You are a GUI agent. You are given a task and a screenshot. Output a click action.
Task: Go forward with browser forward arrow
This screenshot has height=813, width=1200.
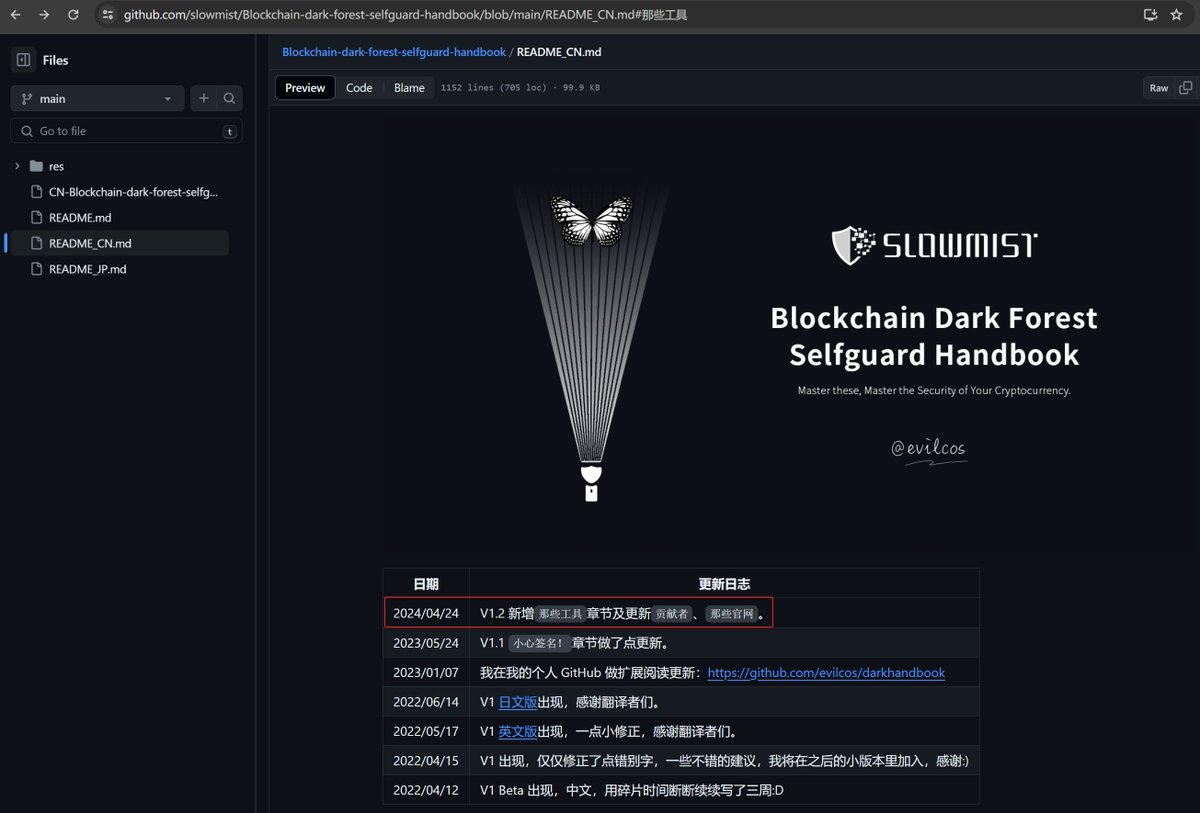click(x=44, y=15)
